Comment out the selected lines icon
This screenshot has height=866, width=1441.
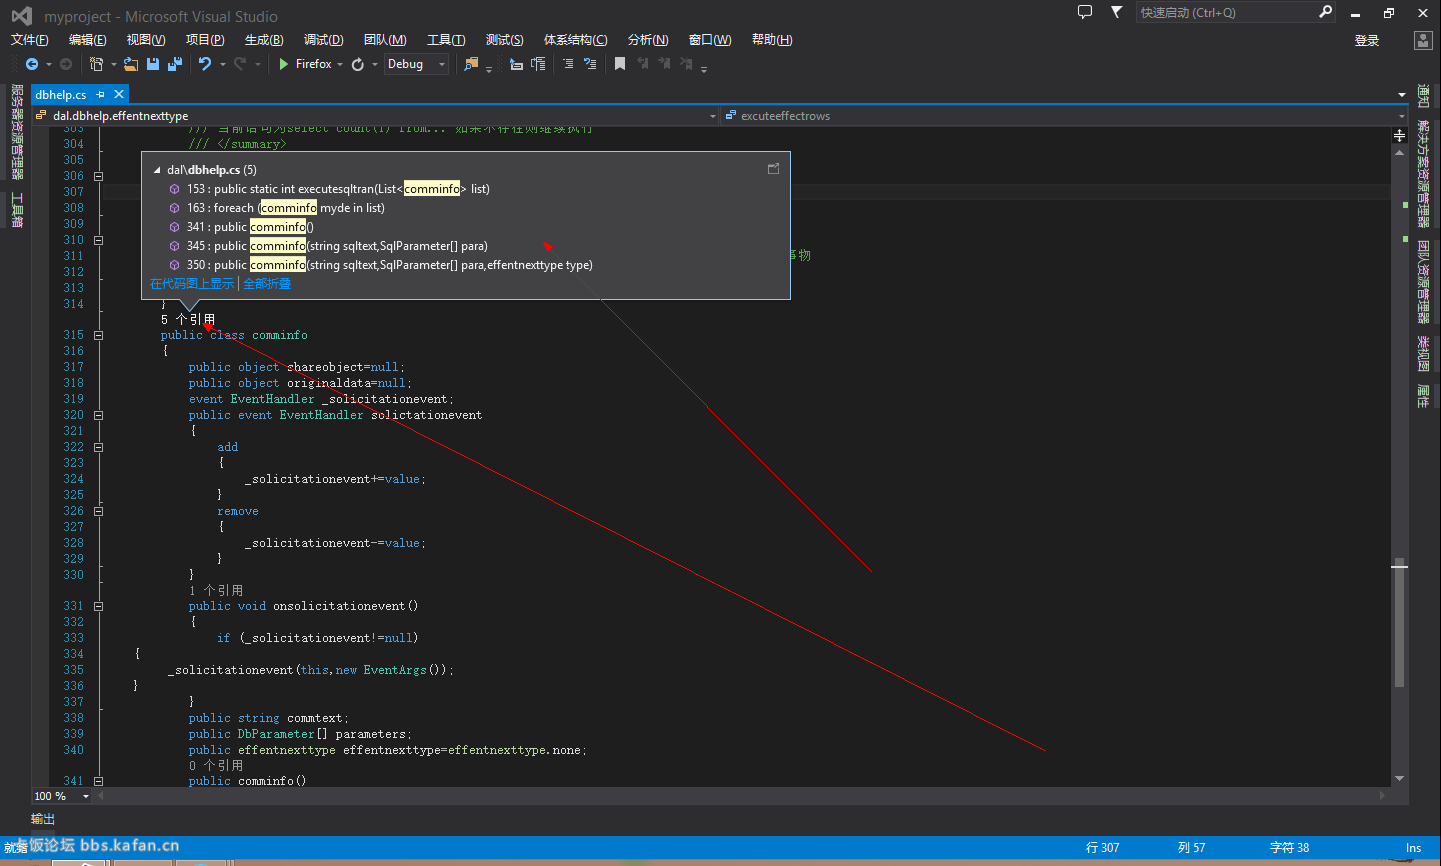pyautogui.click(x=568, y=64)
